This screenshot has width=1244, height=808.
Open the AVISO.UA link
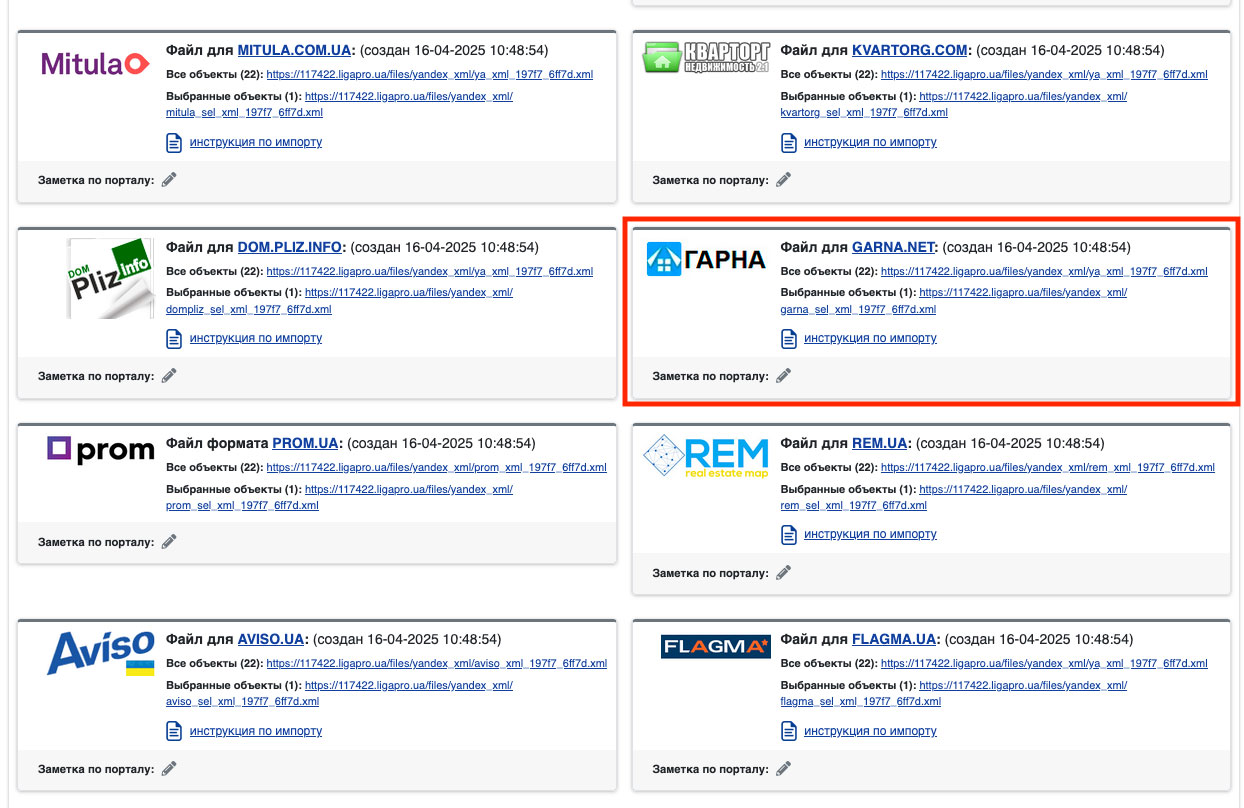(270, 639)
